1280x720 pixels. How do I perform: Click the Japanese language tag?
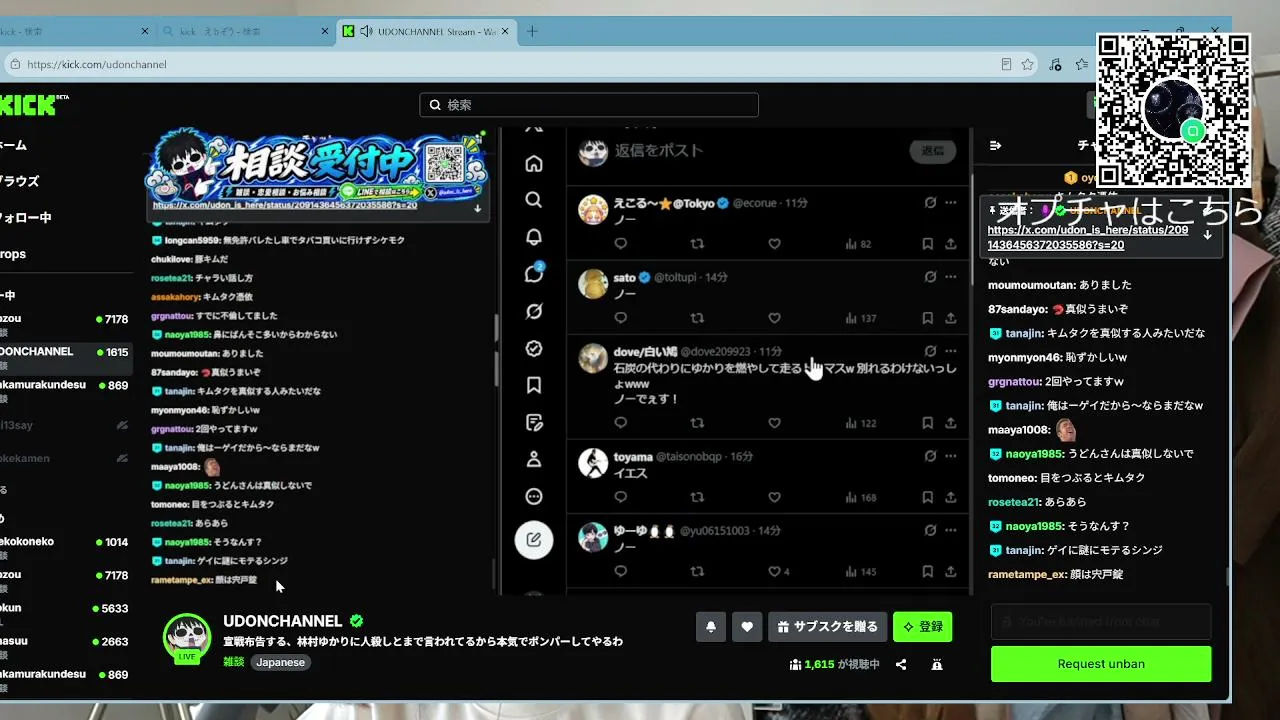280,662
